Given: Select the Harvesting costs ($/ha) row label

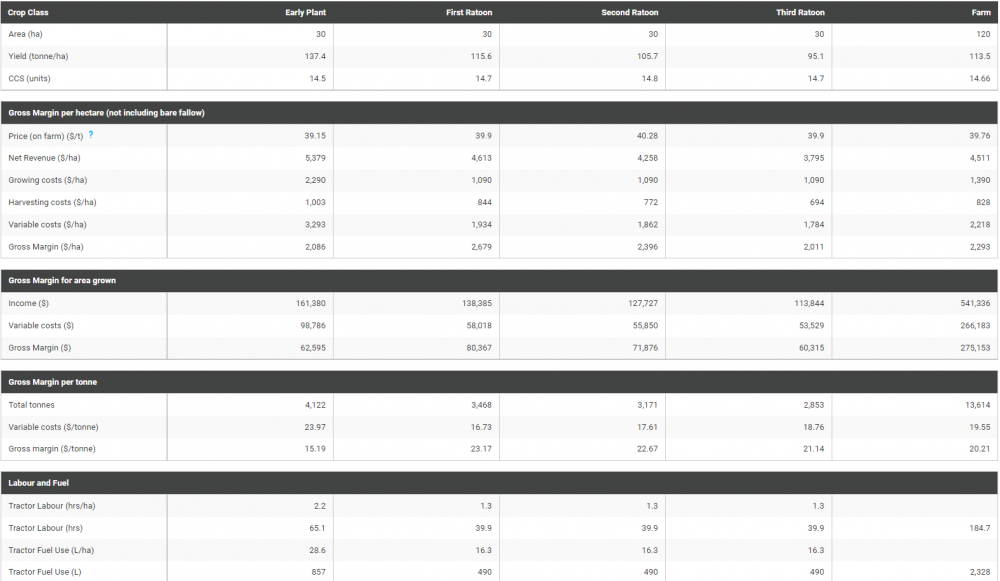Looking at the screenshot, I should point(52,202).
